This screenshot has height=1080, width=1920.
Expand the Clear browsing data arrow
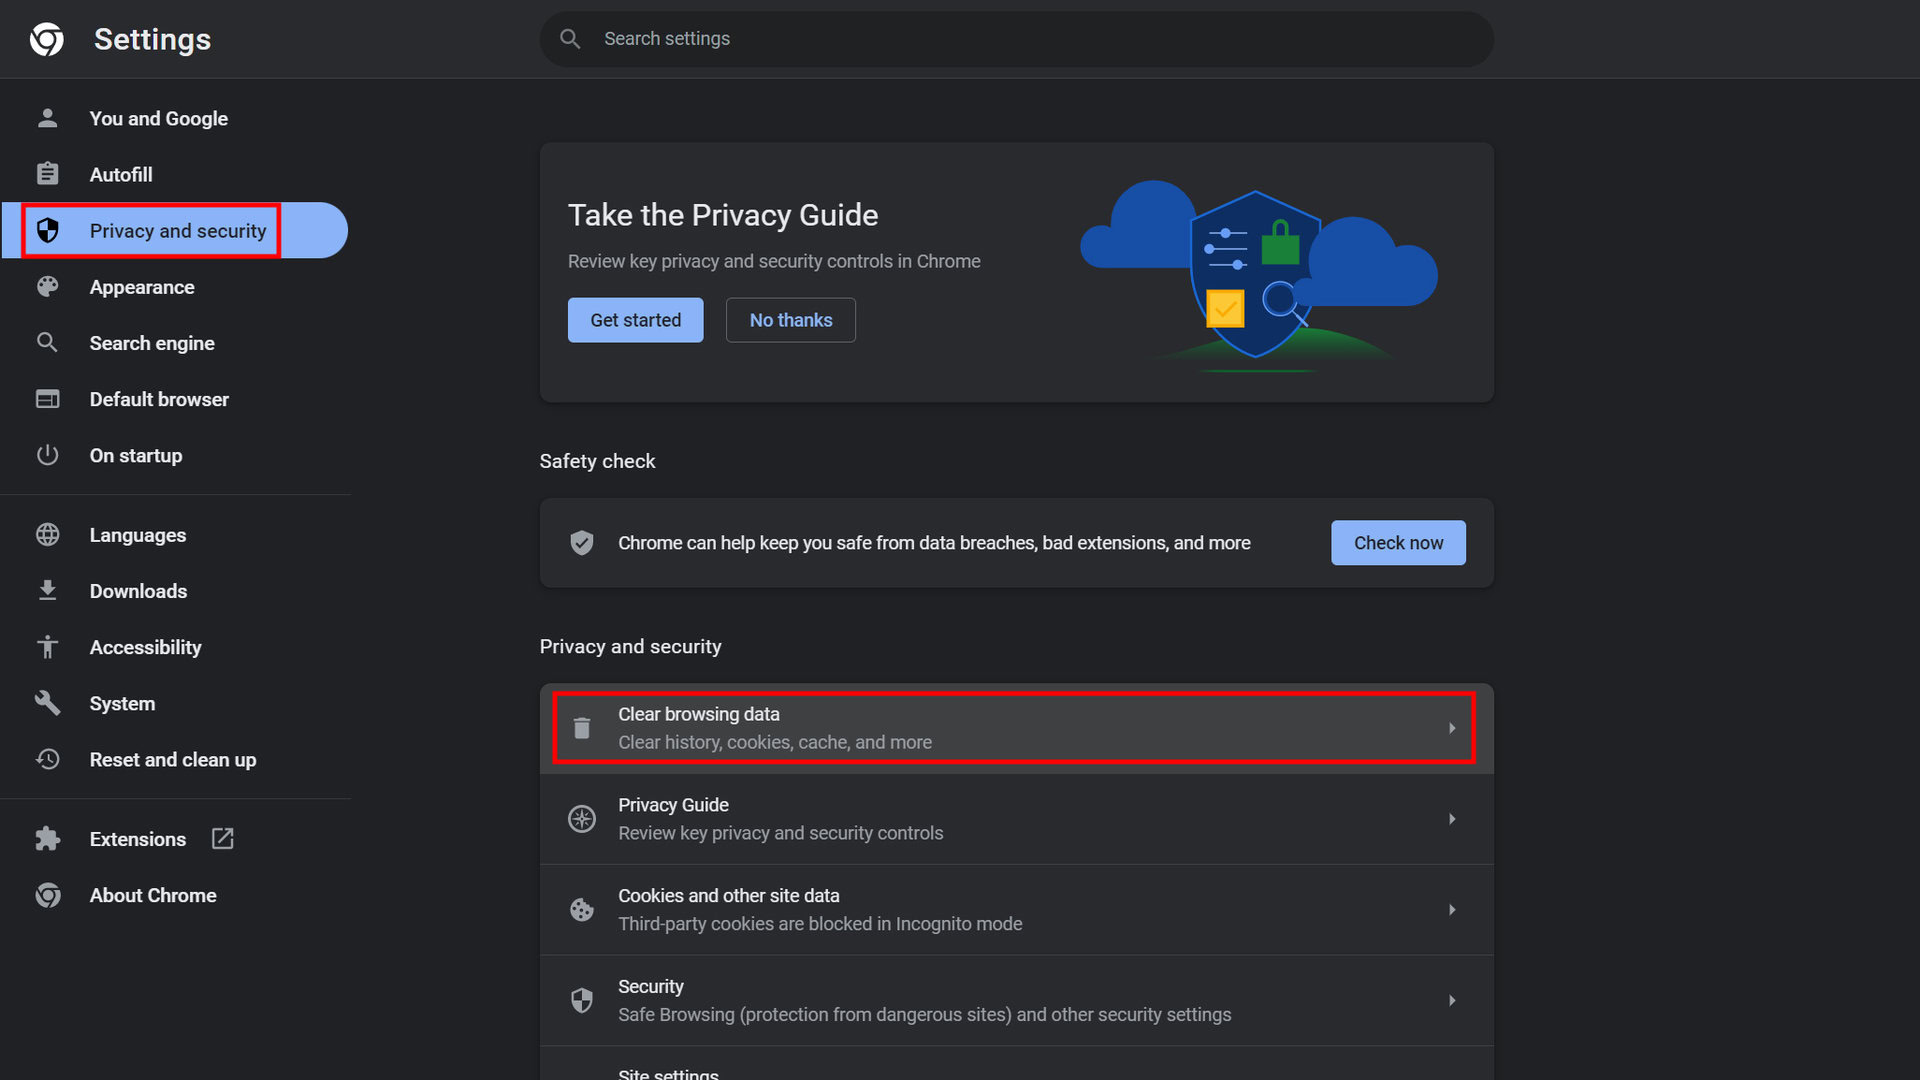click(1452, 728)
